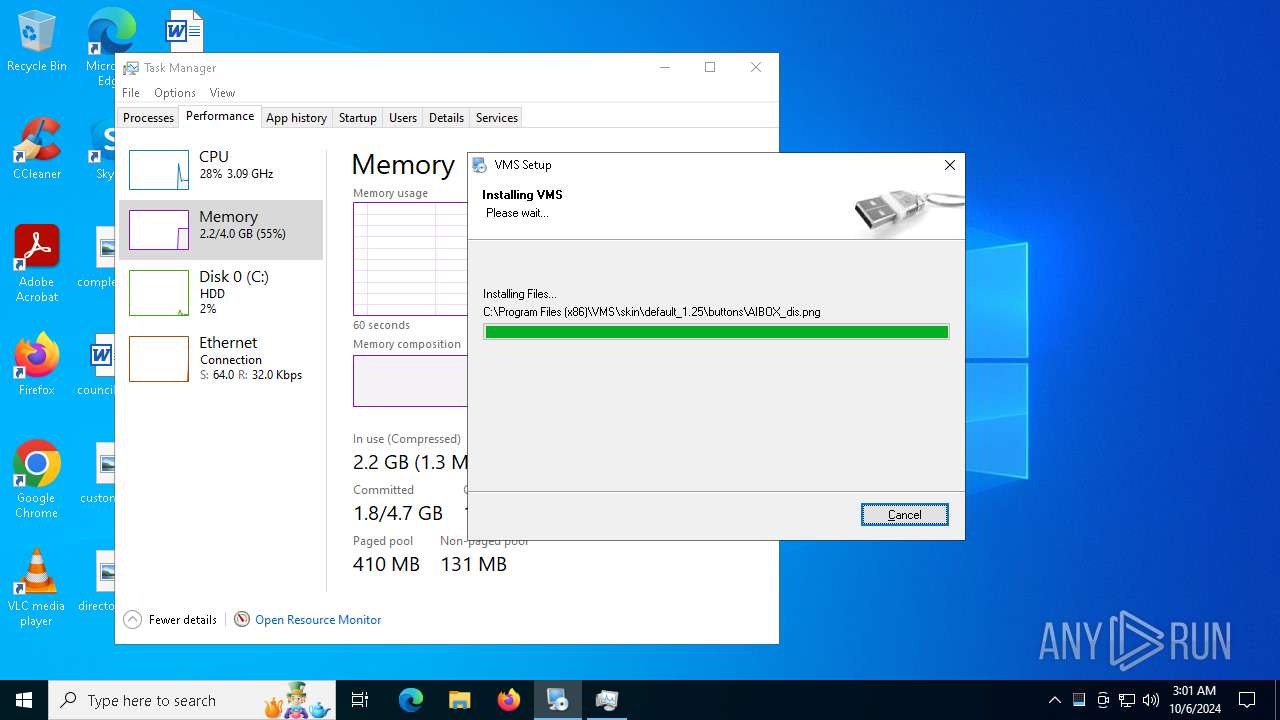
Task: Click the Open Resource Monitor icon
Action: tap(242, 620)
